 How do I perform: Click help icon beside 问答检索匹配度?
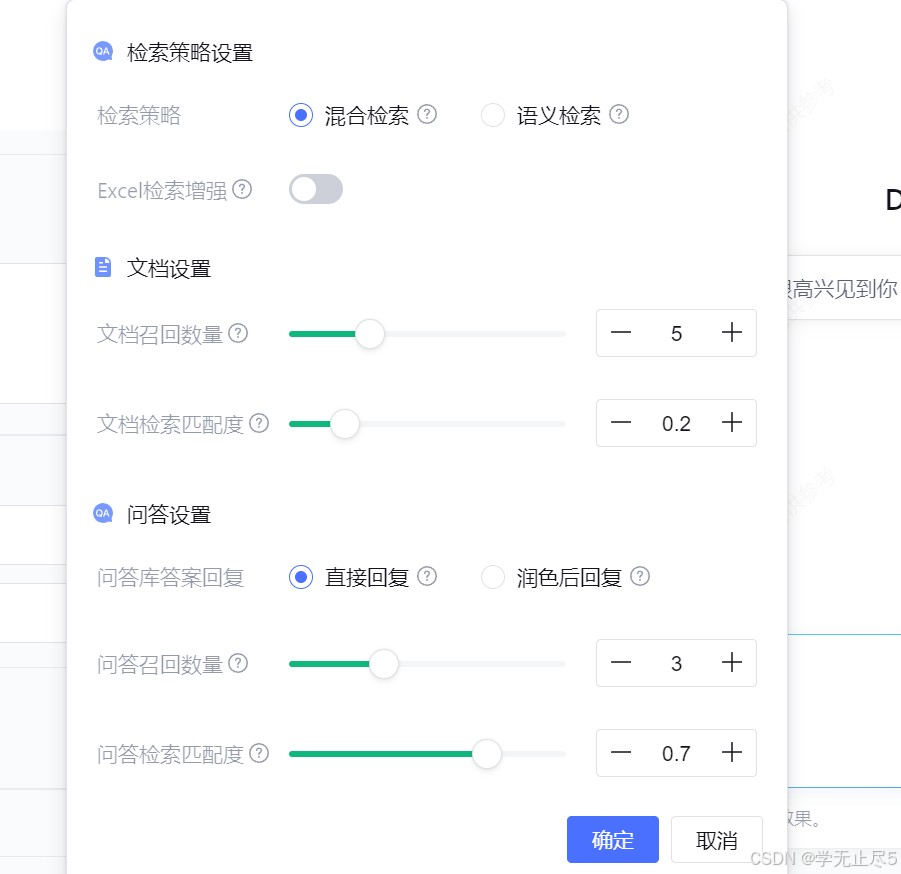pos(259,753)
